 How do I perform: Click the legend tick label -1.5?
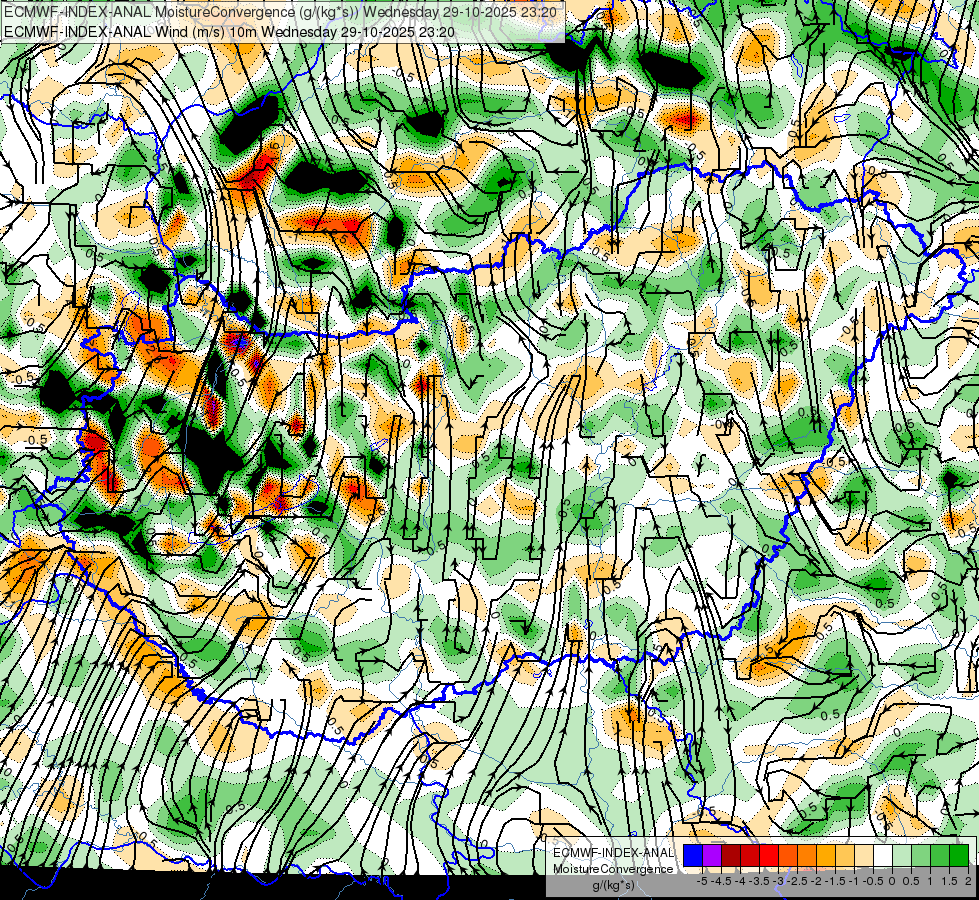835,881
